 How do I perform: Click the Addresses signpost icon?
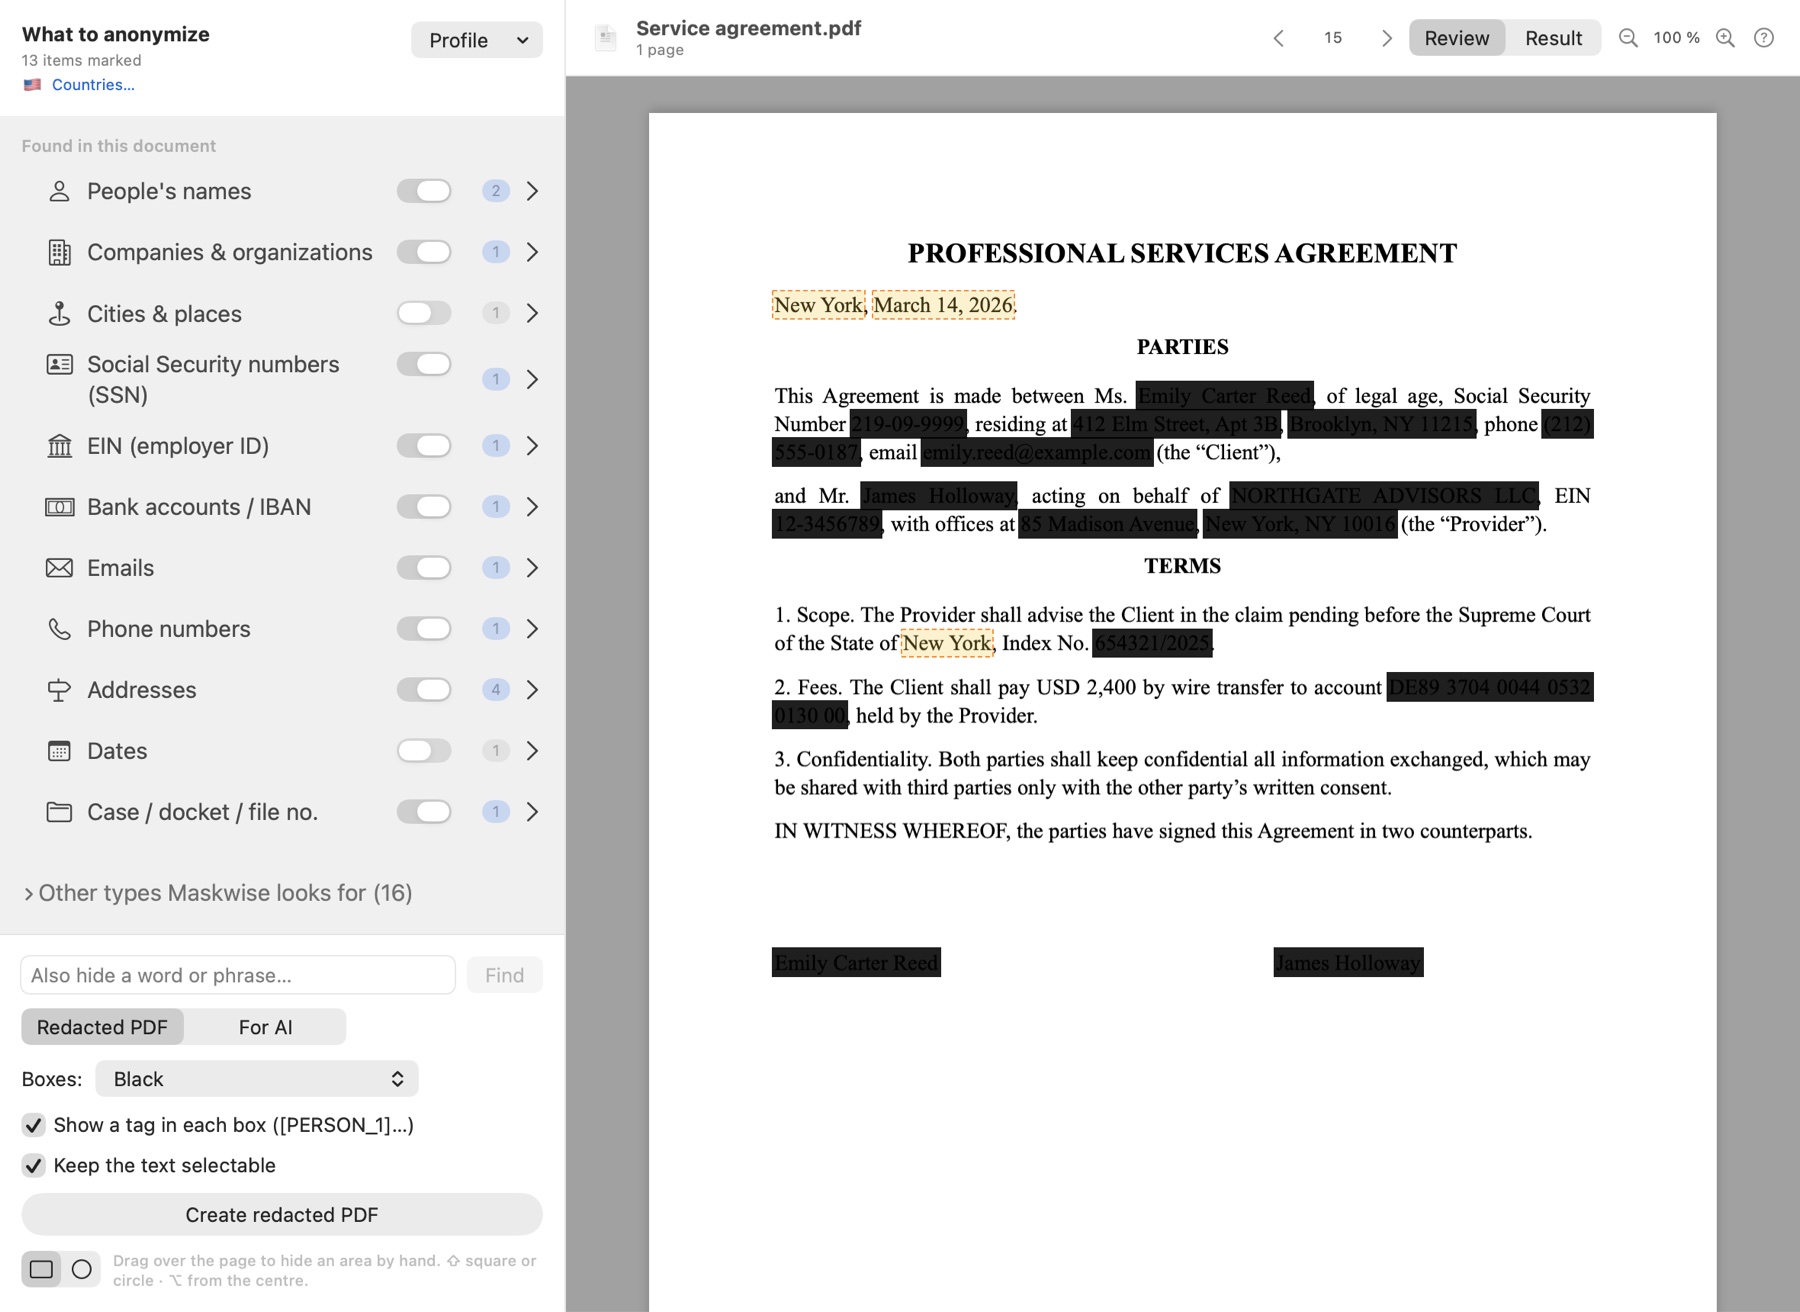point(59,690)
